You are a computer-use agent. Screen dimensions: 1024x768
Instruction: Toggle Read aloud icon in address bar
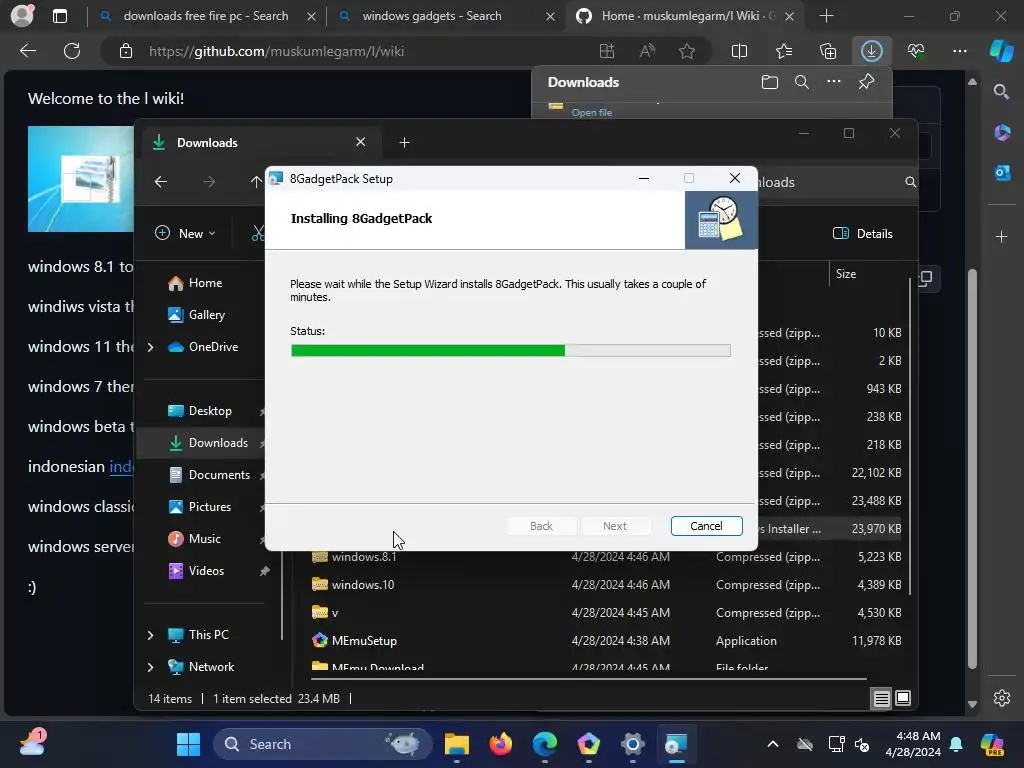647,51
